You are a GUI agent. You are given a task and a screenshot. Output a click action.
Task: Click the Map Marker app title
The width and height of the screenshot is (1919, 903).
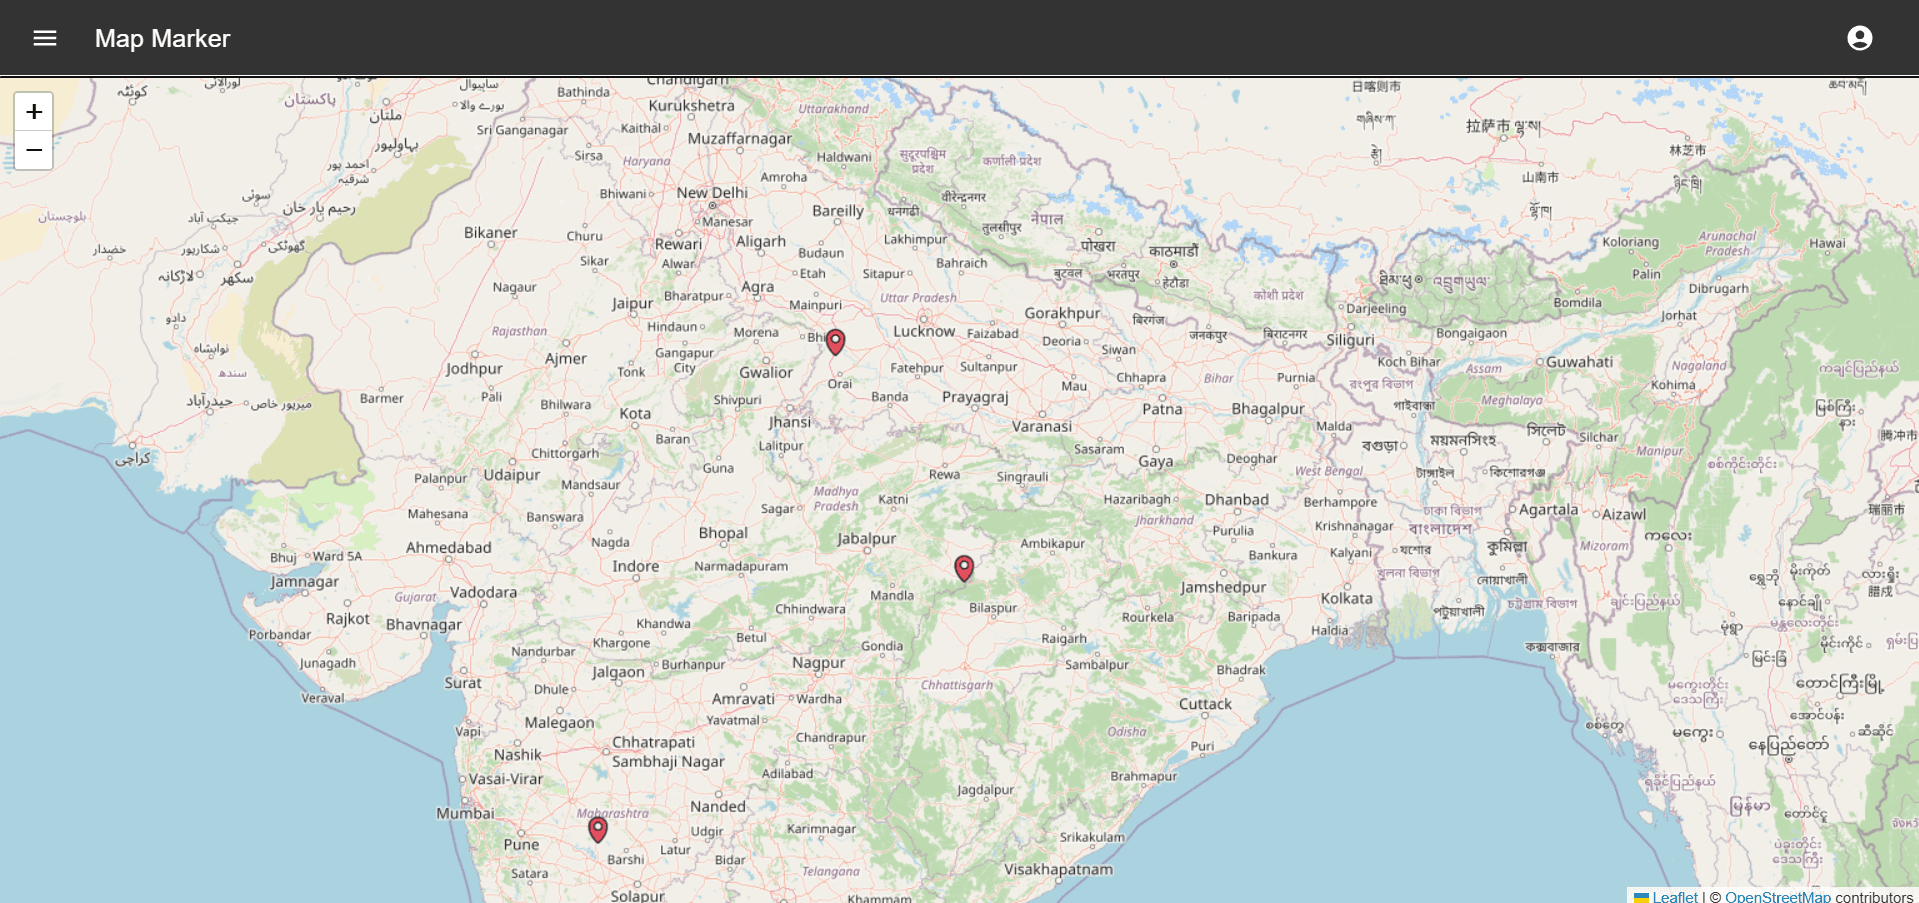pyautogui.click(x=162, y=38)
